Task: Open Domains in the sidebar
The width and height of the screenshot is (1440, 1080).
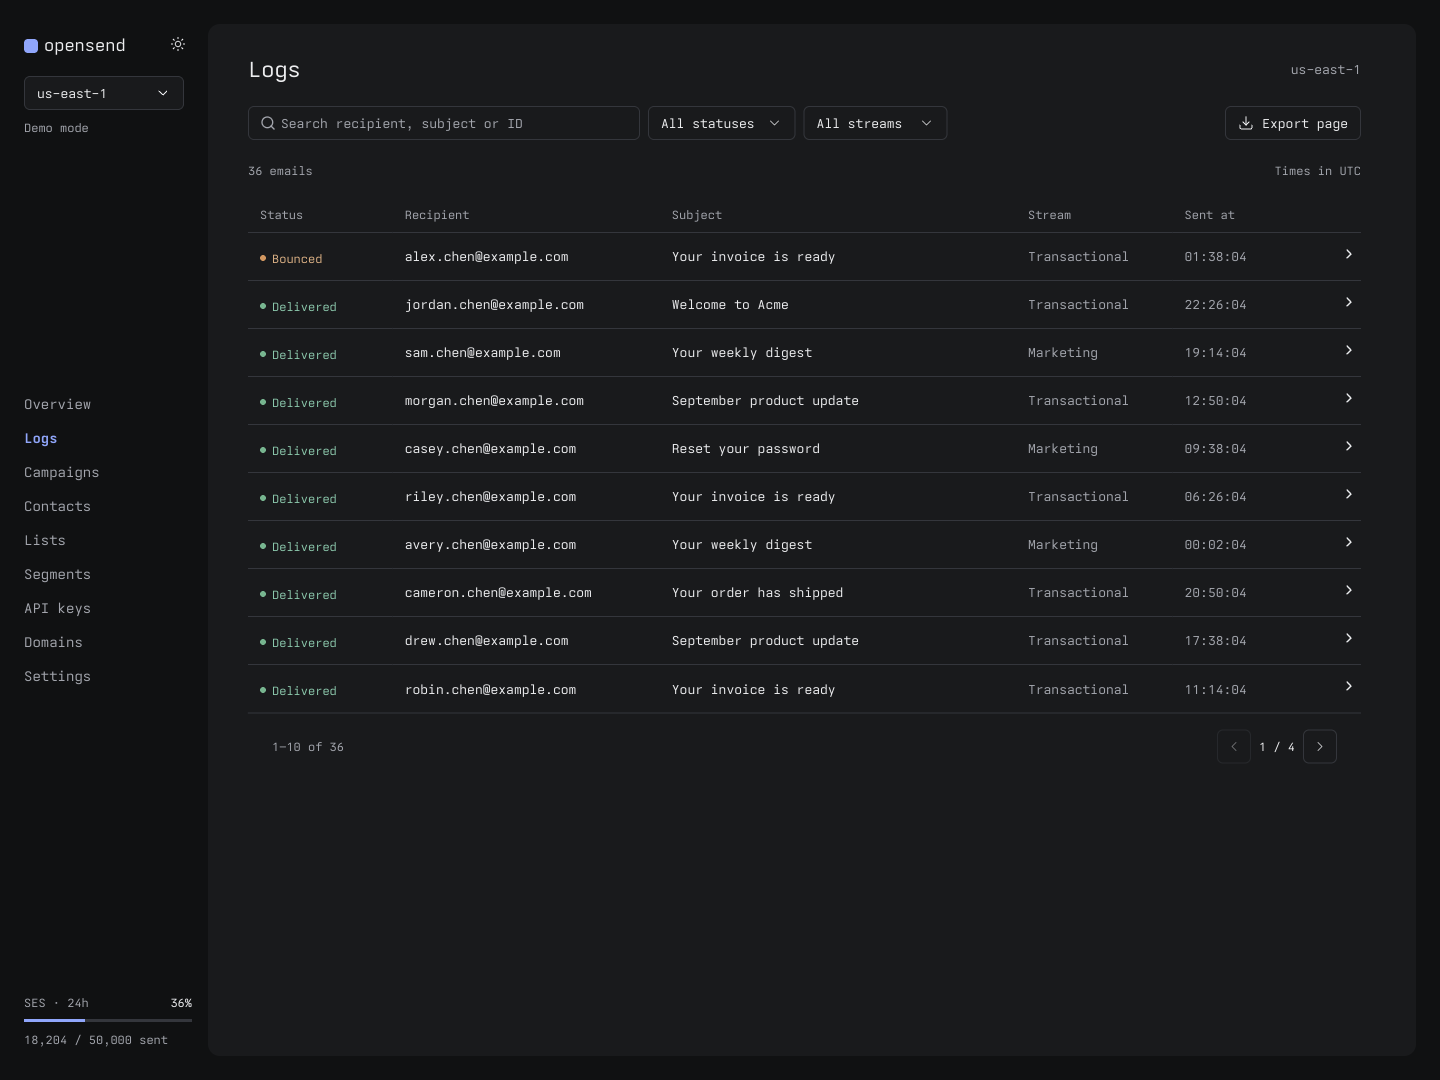Action: coord(53,642)
